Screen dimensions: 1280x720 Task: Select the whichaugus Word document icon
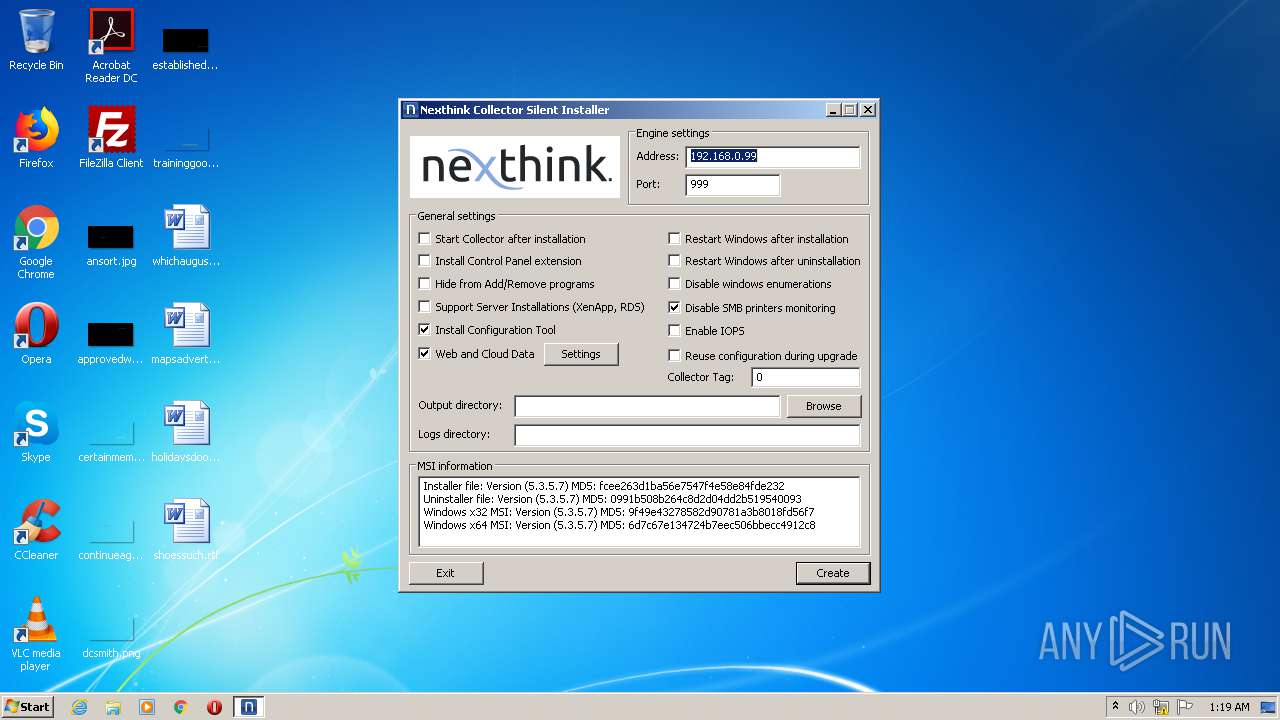[186, 236]
